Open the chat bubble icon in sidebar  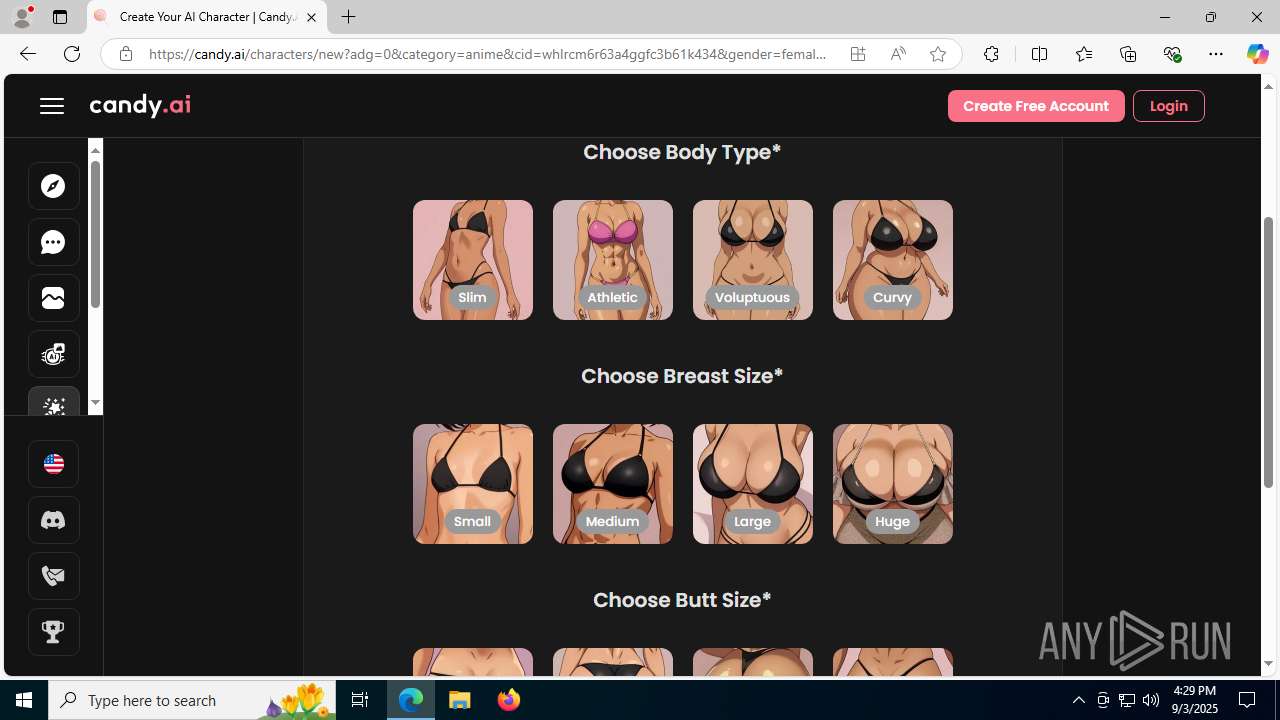(54, 242)
